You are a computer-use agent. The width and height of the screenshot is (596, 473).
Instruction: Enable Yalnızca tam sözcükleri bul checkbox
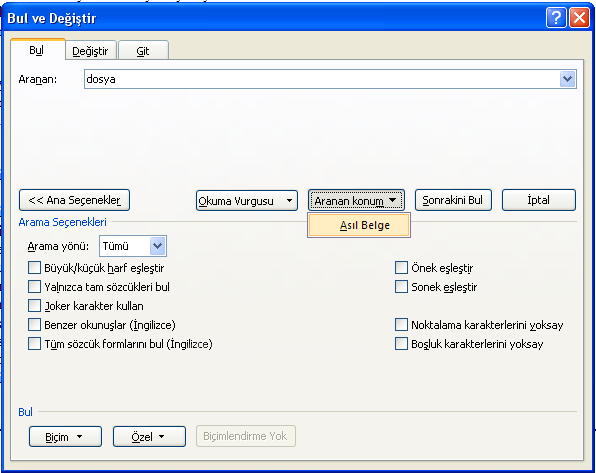[x=34, y=287]
